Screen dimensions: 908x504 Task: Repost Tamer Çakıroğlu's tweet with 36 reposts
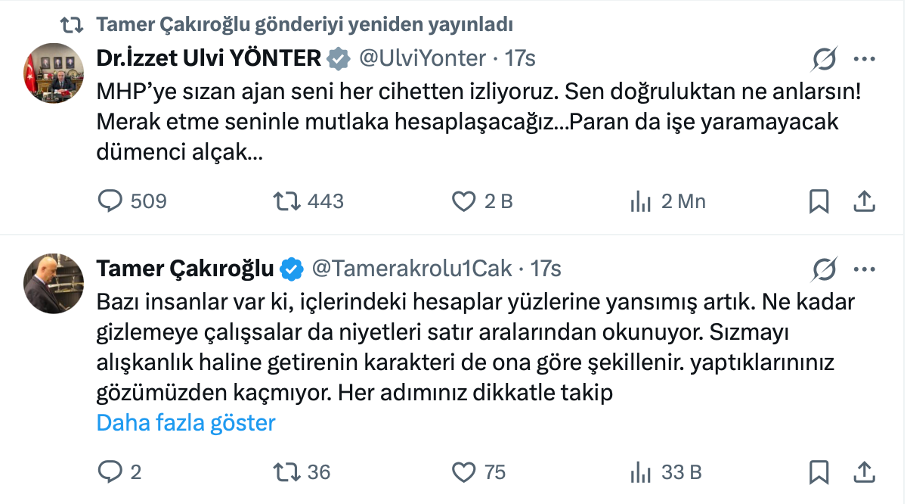pos(287,472)
